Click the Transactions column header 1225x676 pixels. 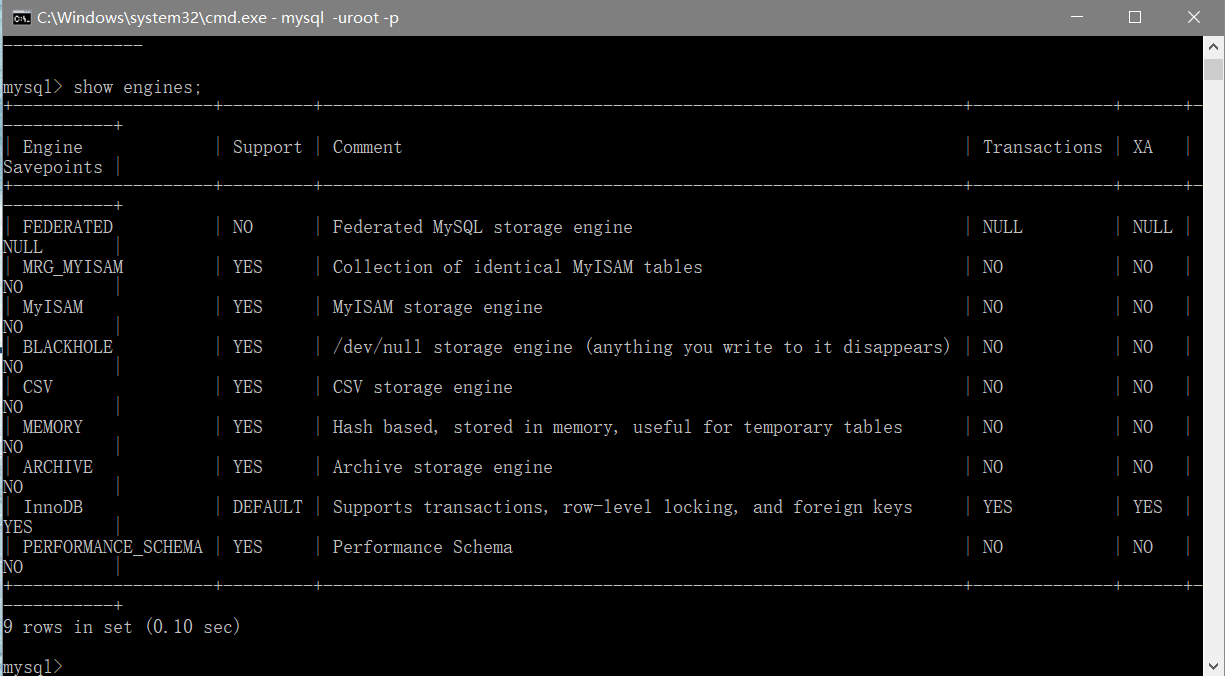(1042, 147)
